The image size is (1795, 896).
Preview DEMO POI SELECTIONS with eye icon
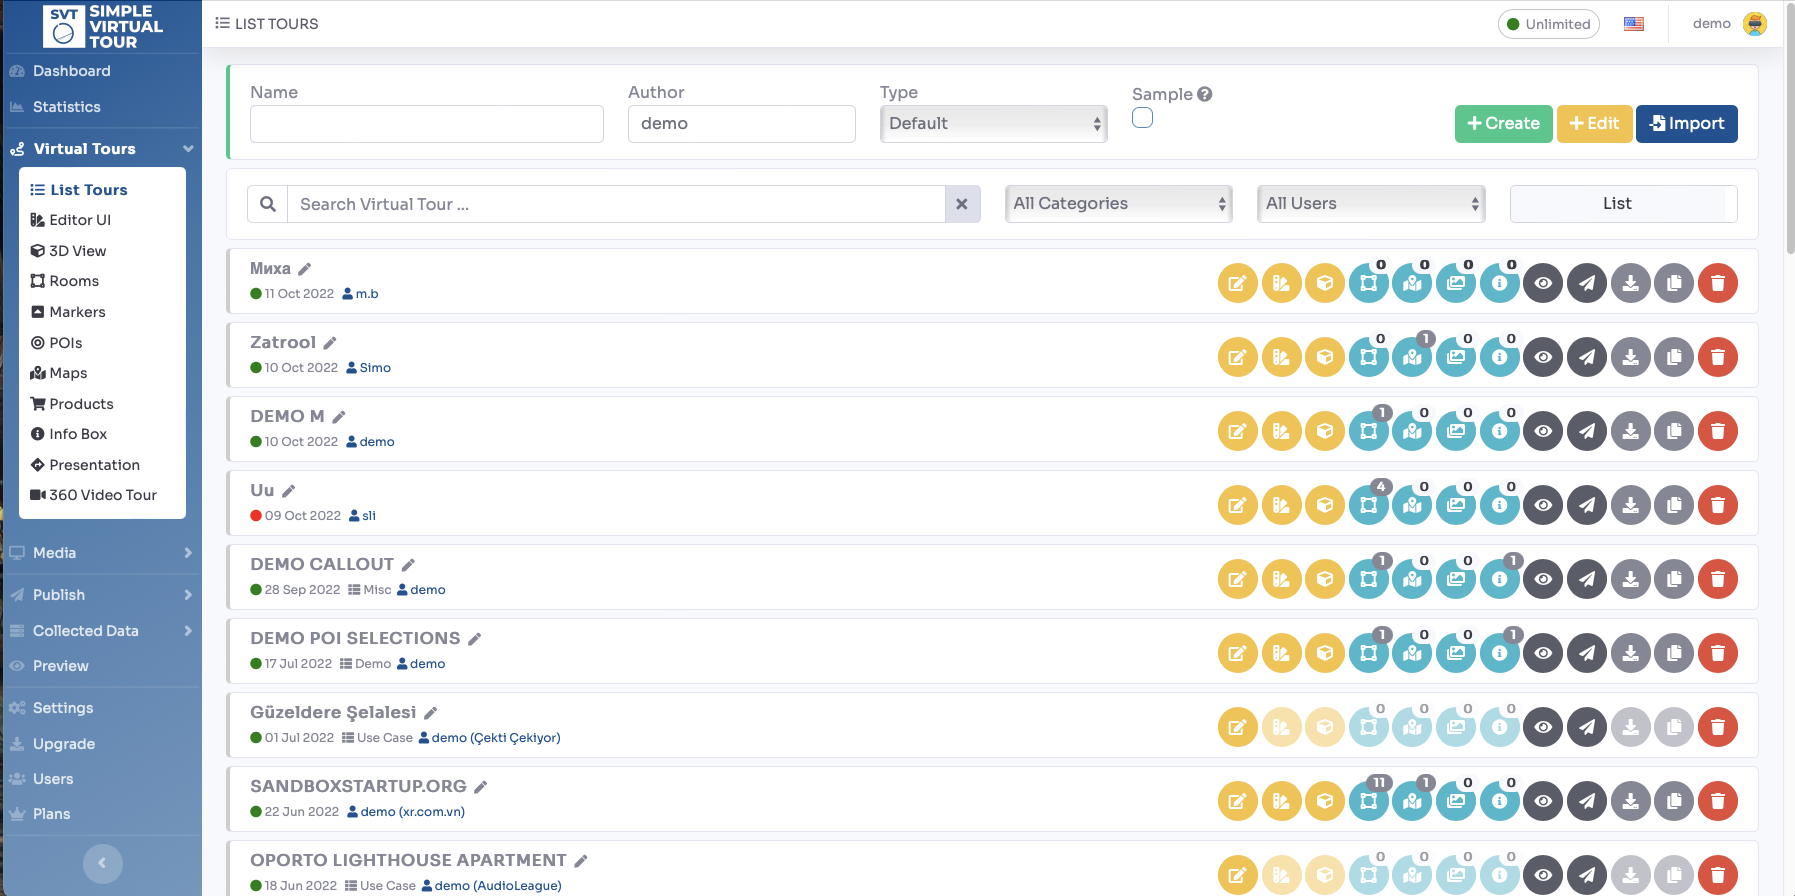(x=1543, y=653)
